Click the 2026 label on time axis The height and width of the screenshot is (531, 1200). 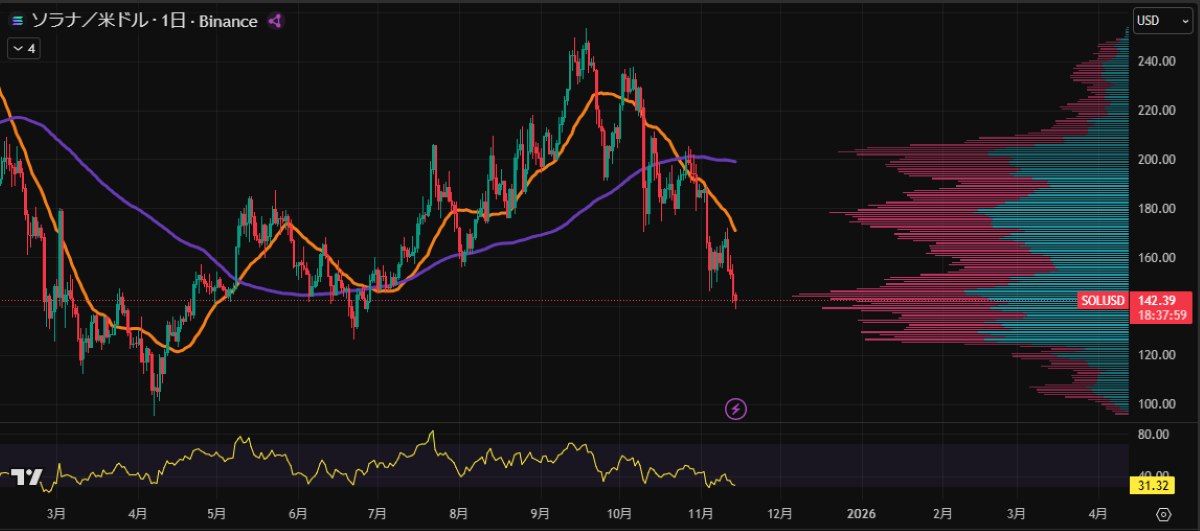[x=861, y=514]
